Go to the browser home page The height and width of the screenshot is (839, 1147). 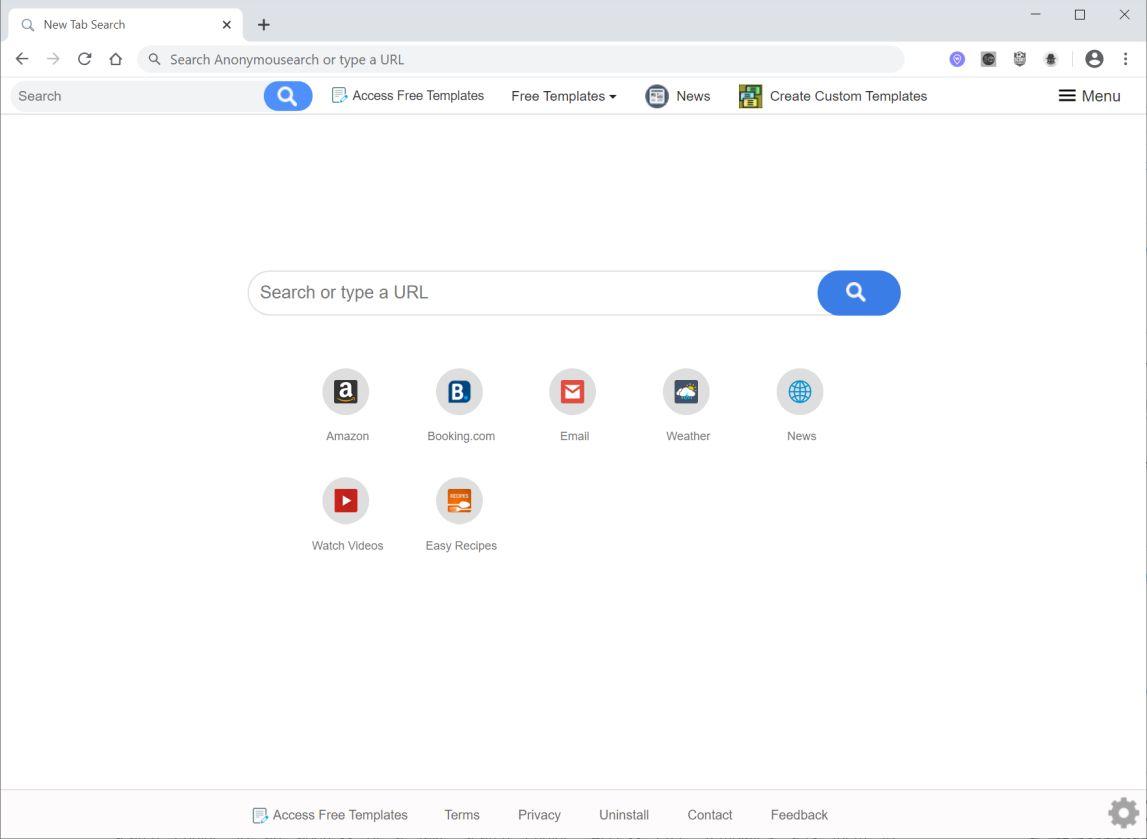tap(116, 59)
